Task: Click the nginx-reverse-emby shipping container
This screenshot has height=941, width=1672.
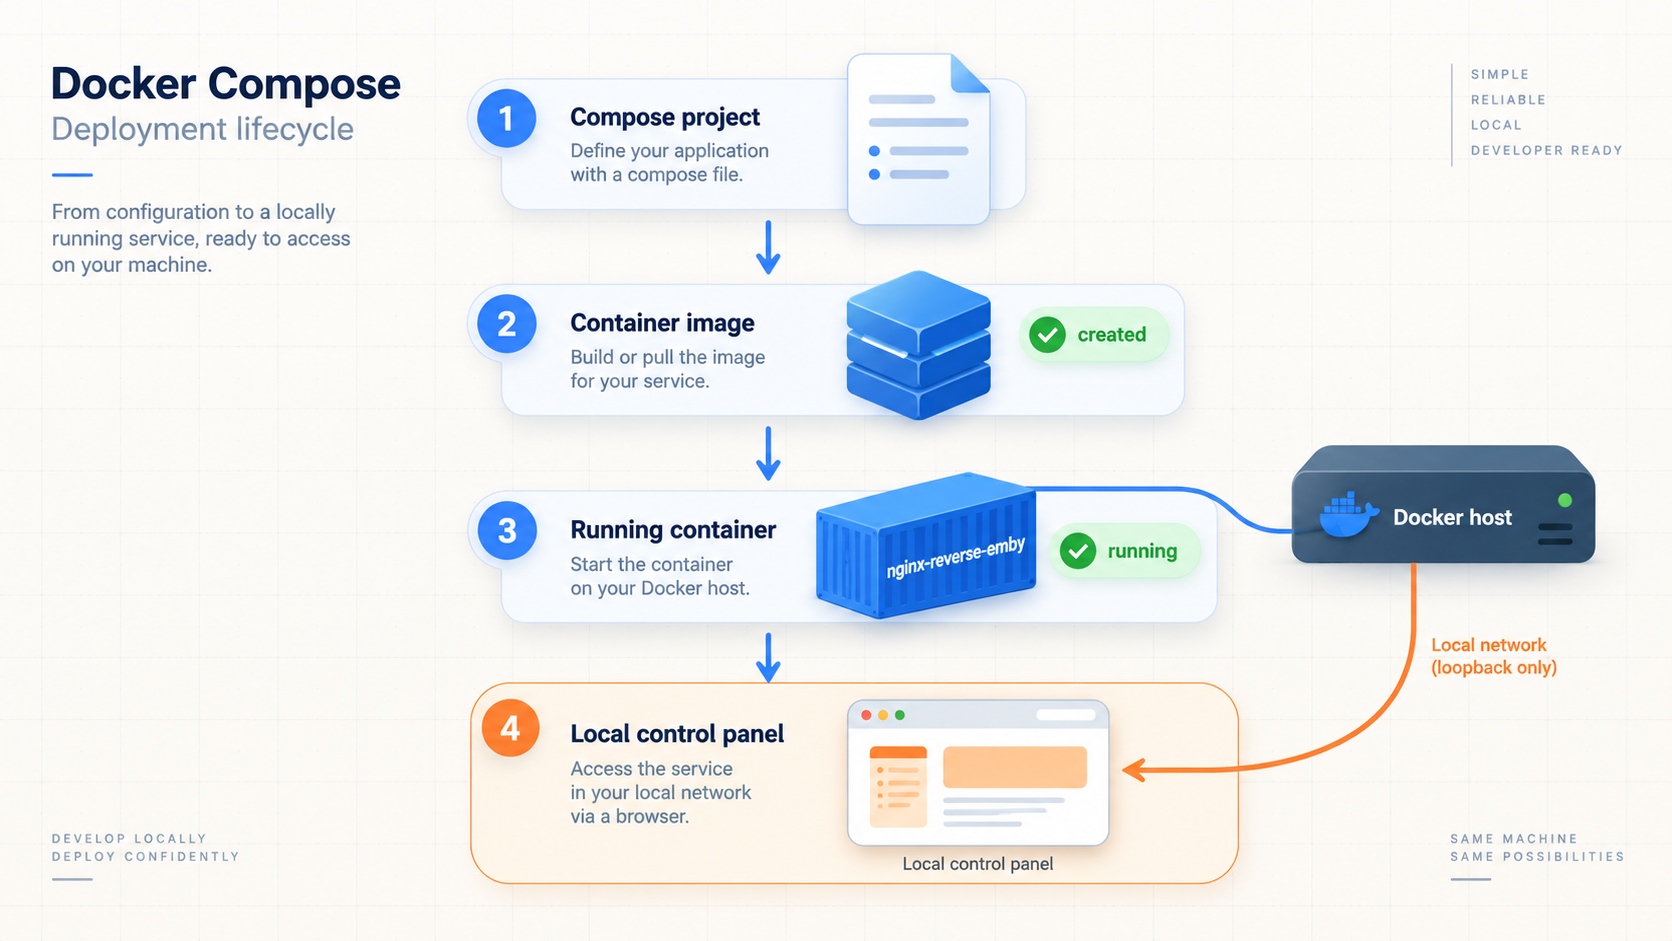Action: (x=926, y=546)
